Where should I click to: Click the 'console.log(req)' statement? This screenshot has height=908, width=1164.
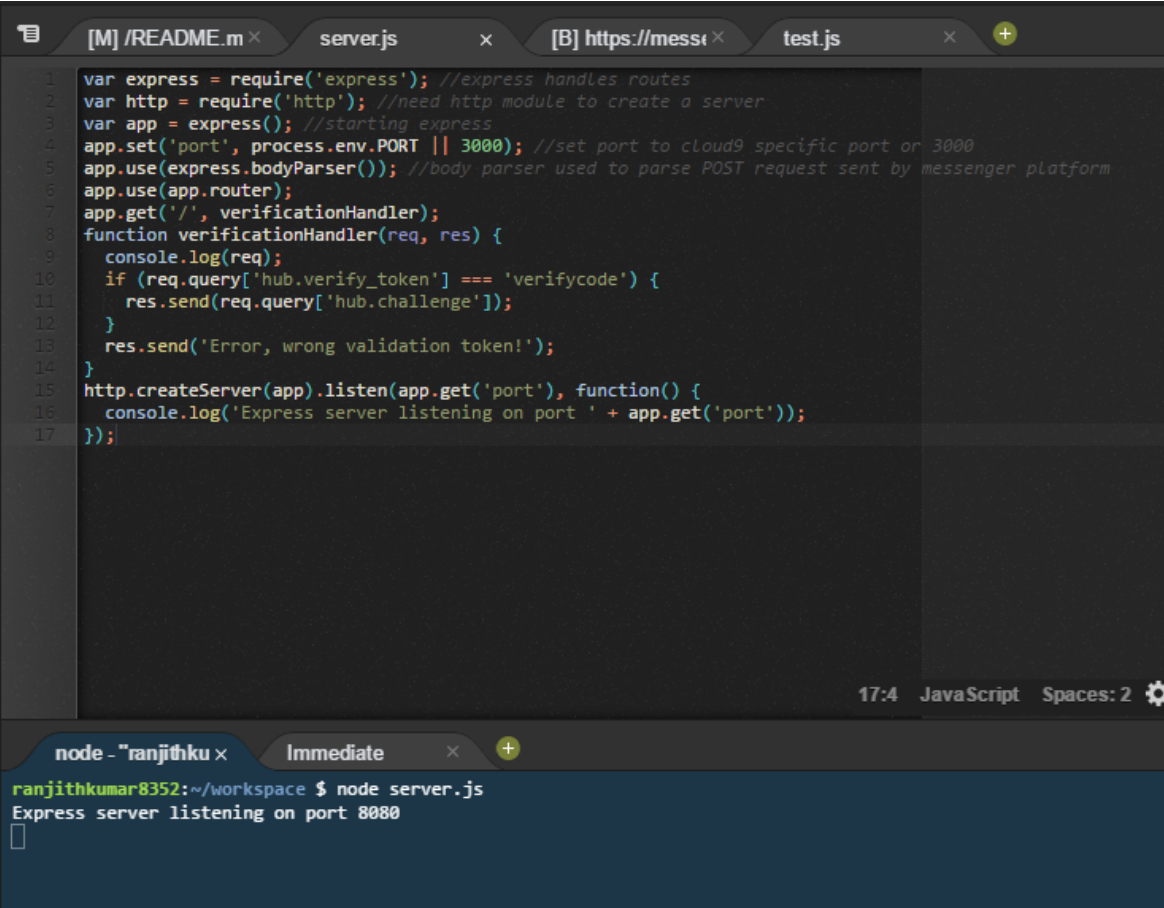[x=193, y=257]
